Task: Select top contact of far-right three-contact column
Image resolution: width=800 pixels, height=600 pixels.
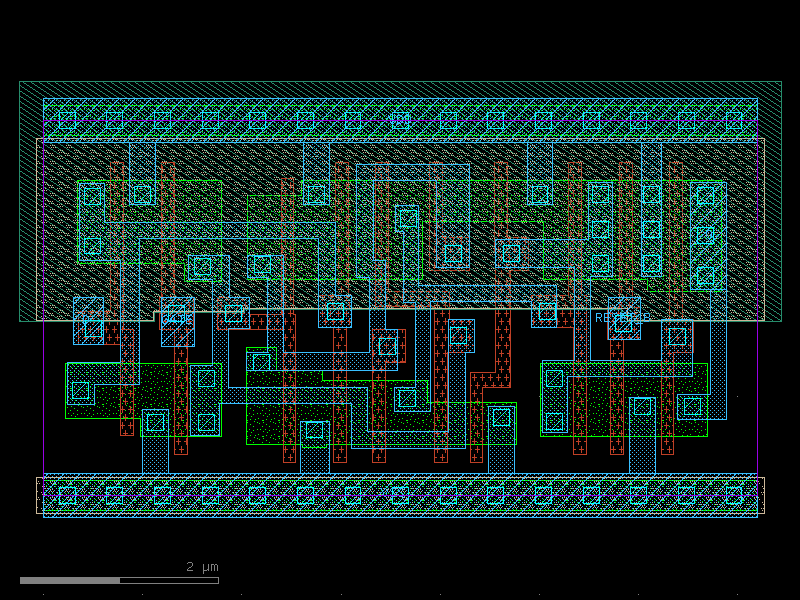Action: [x=706, y=195]
